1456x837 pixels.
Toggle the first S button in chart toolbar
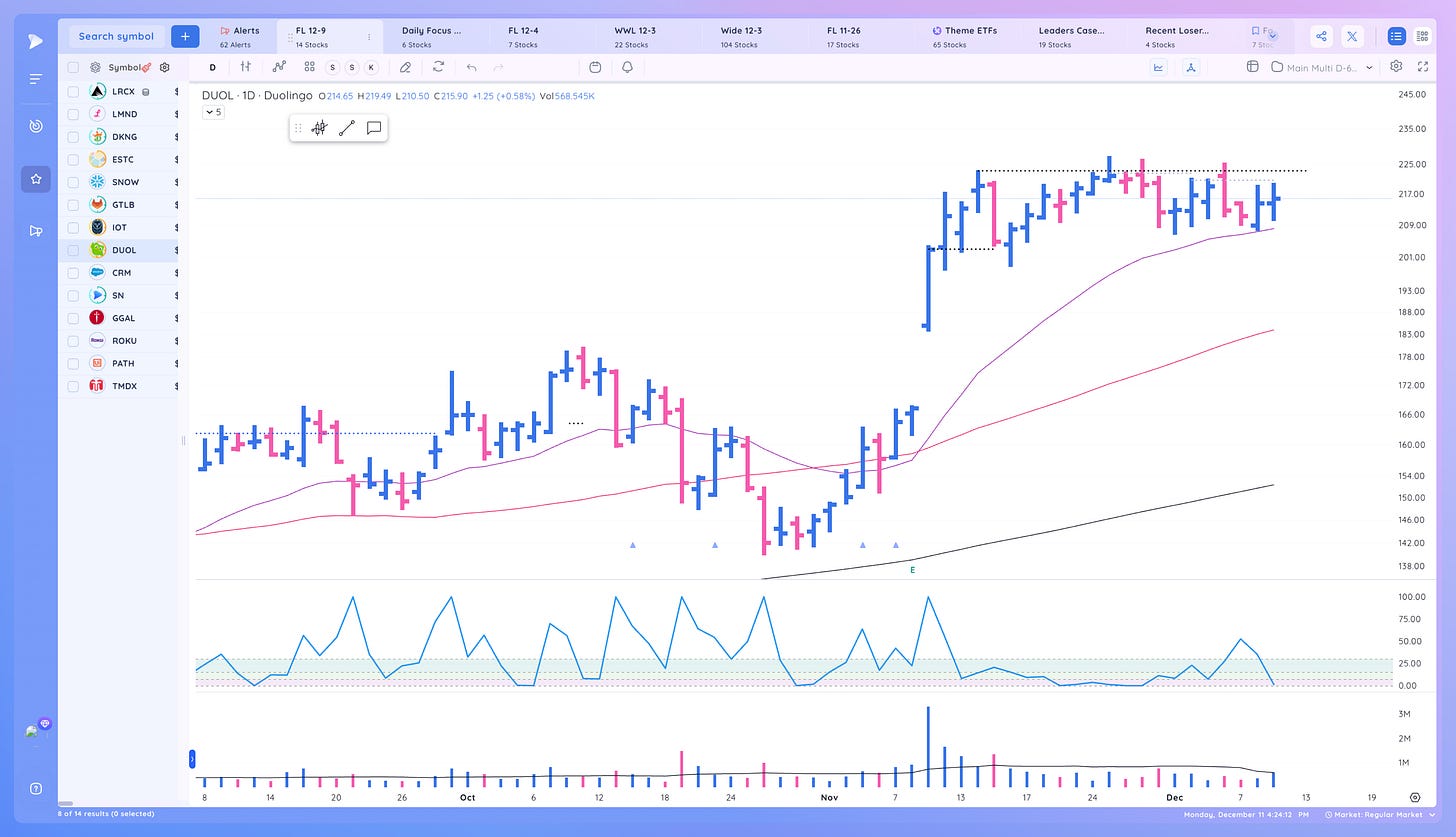334,67
